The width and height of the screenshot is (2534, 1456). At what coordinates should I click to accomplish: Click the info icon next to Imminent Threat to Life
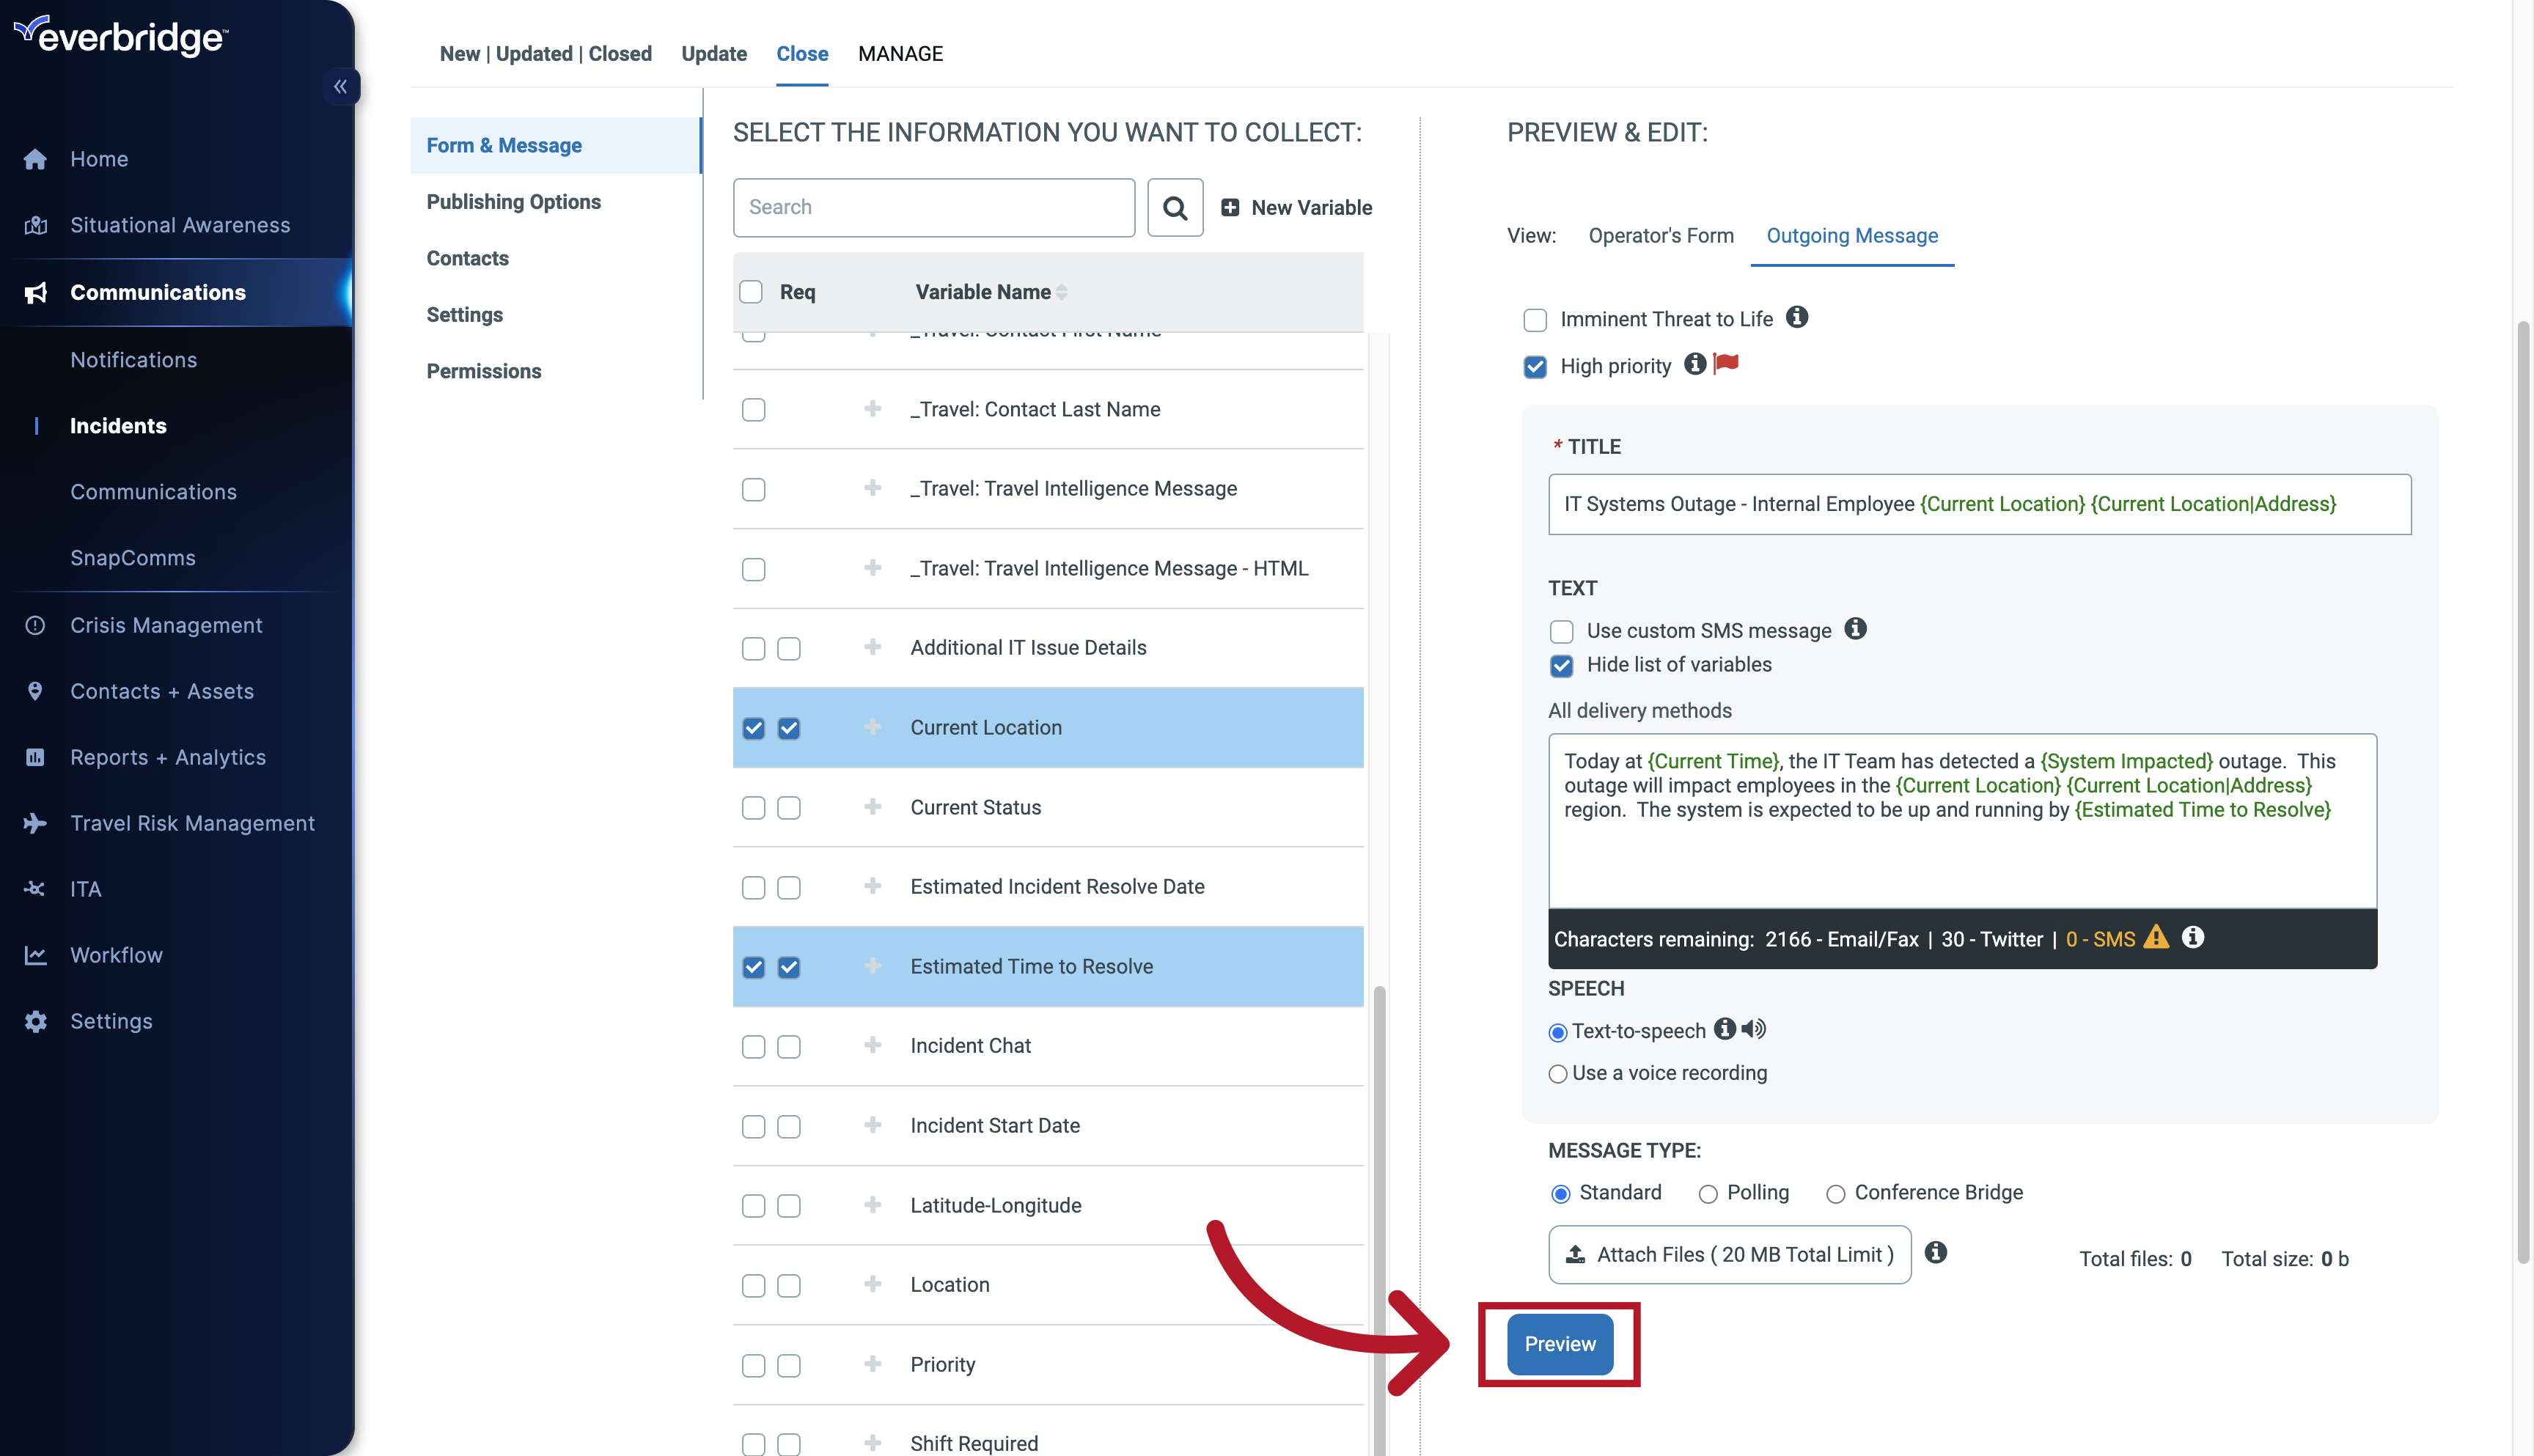point(1797,317)
